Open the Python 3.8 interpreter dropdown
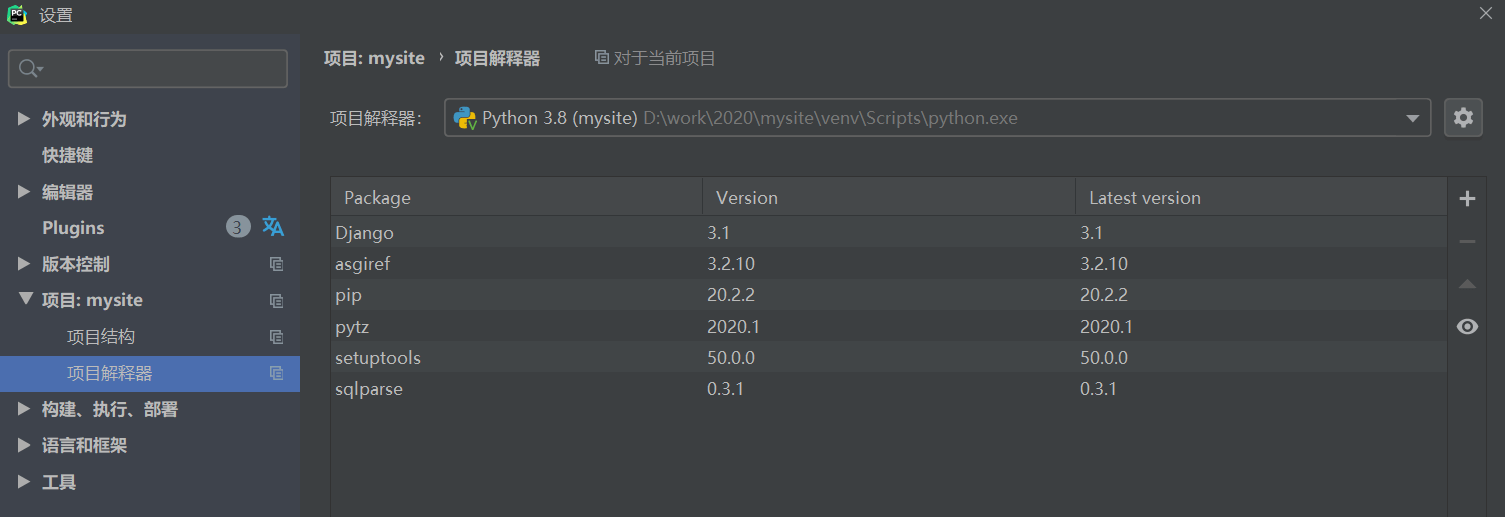Screen dimensions: 1505x517 point(937,118)
